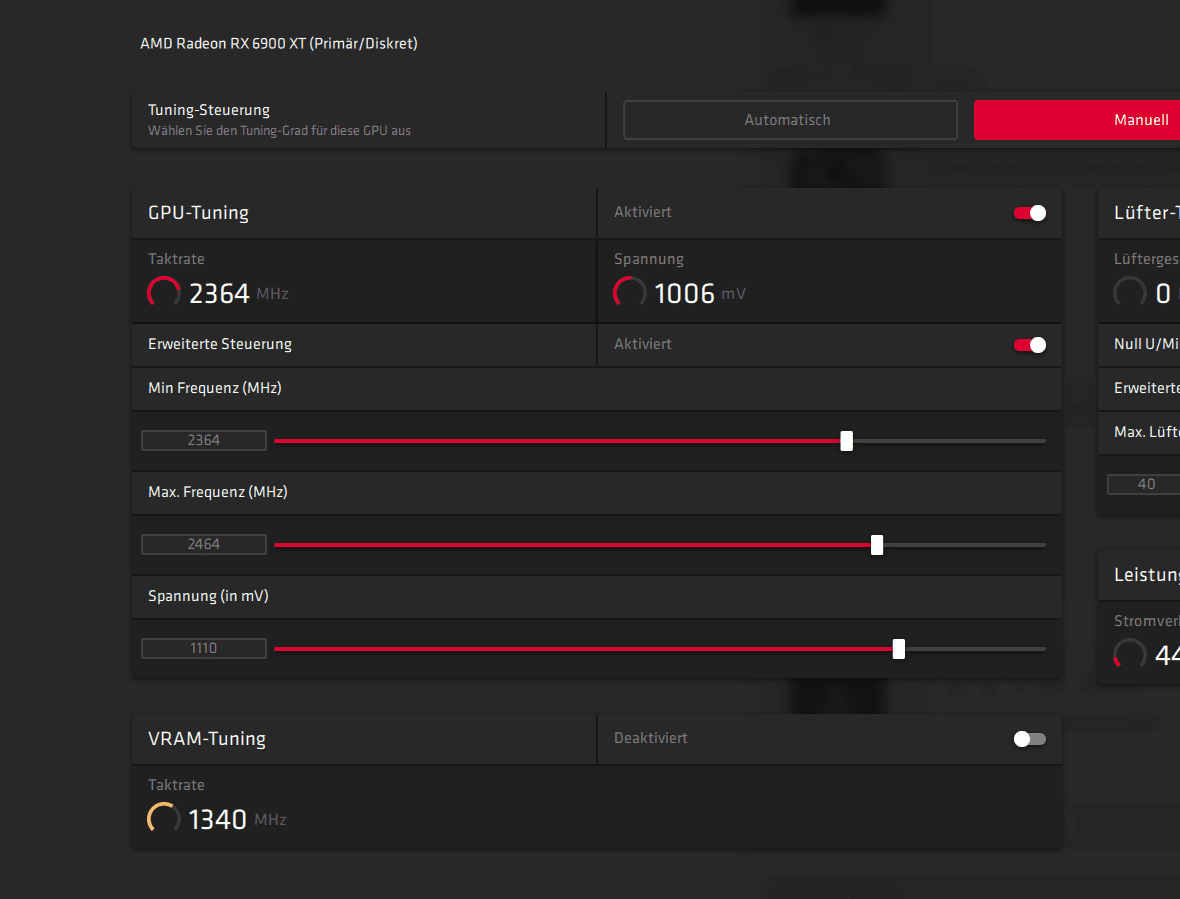Click Min Frequenz value field 2364
Screen dimensions: 1180x899
(204, 440)
